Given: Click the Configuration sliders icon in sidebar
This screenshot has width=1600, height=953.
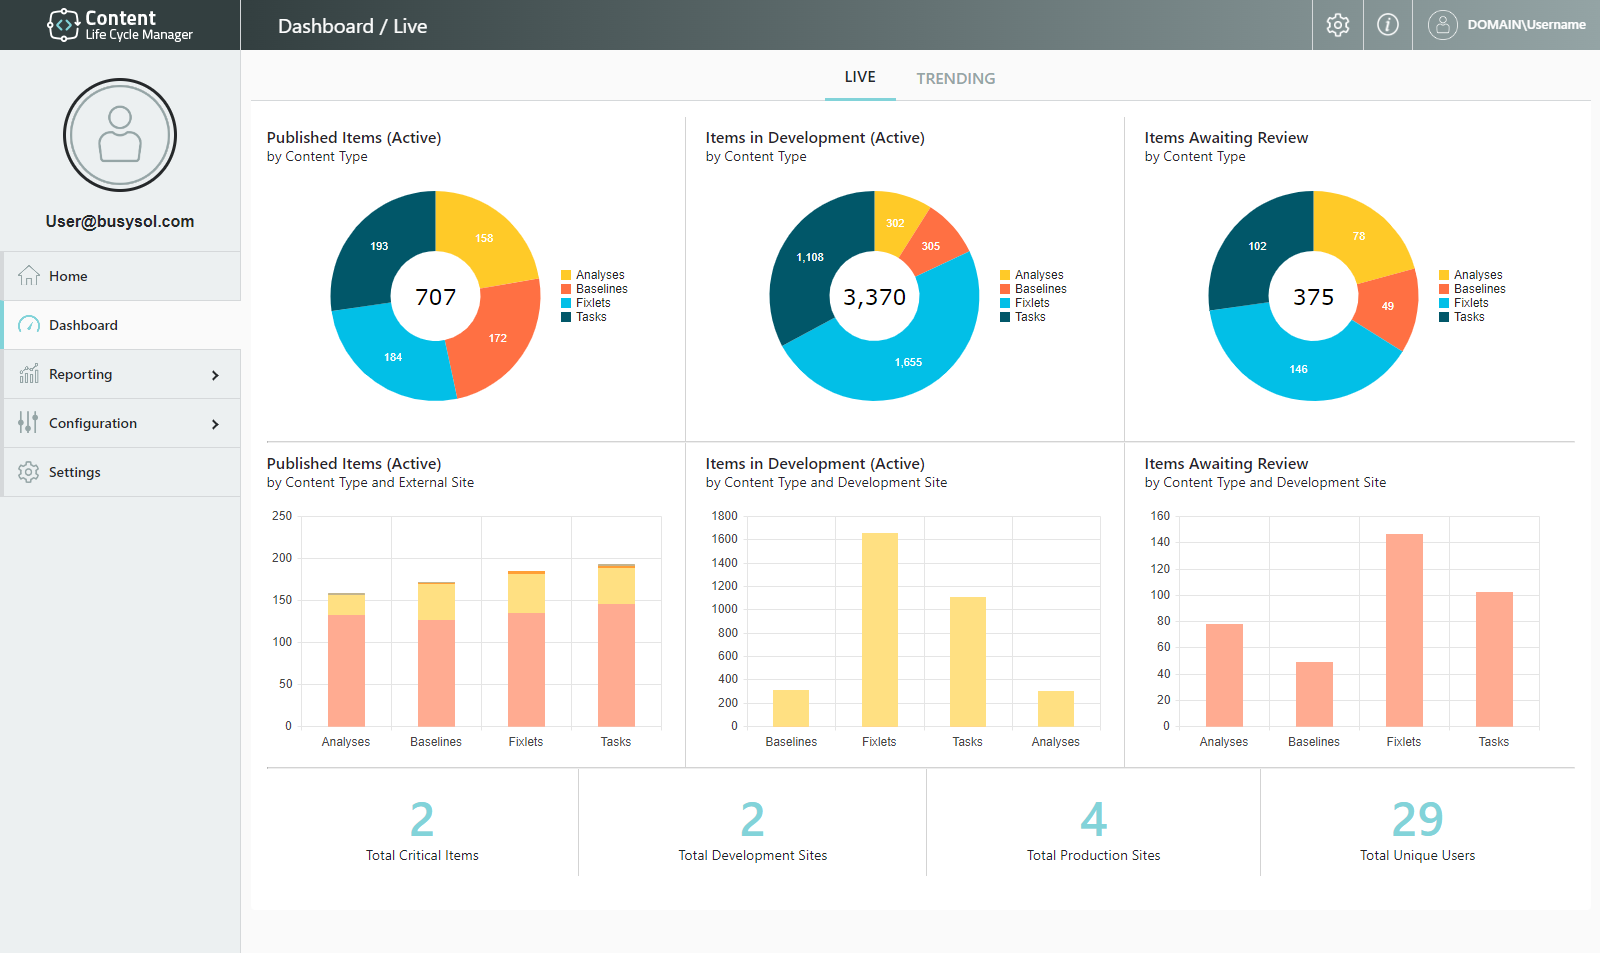Looking at the screenshot, I should point(29,423).
